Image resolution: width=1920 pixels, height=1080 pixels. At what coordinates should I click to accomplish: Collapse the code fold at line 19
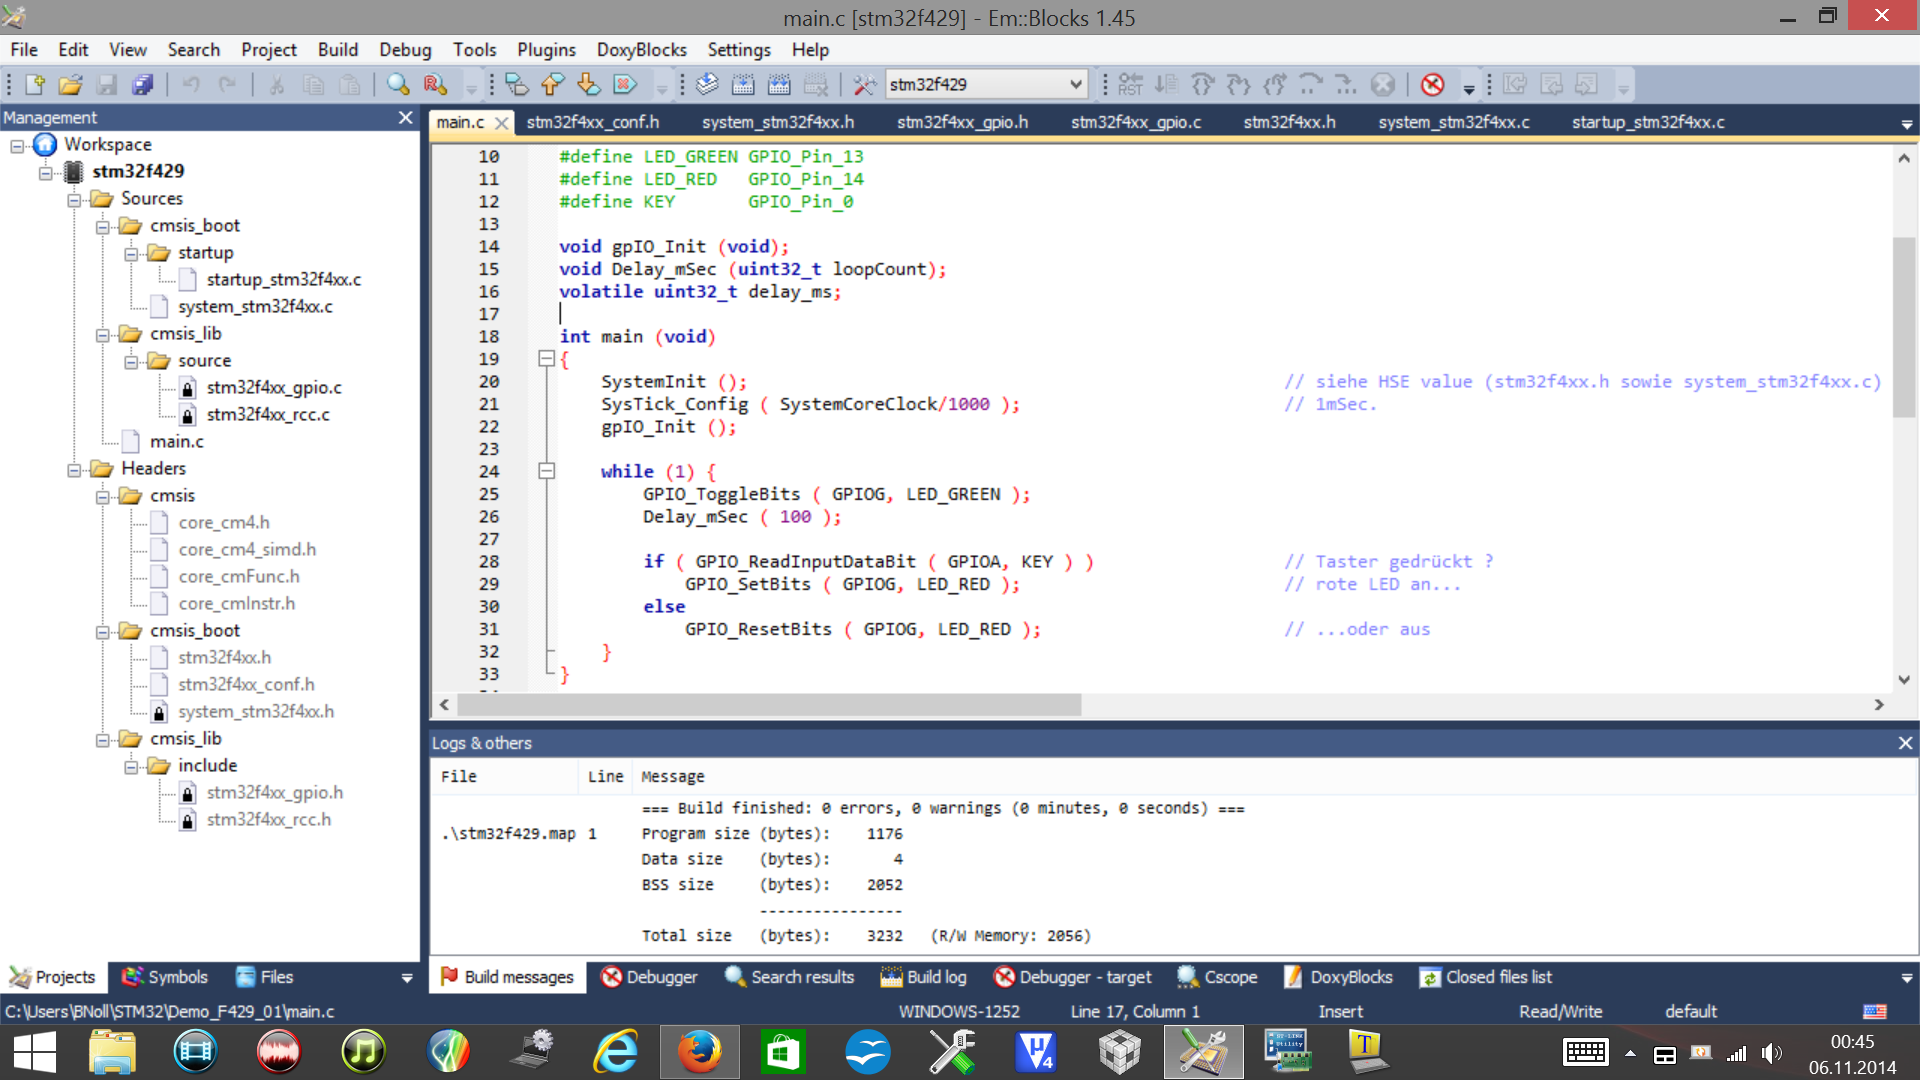point(546,359)
